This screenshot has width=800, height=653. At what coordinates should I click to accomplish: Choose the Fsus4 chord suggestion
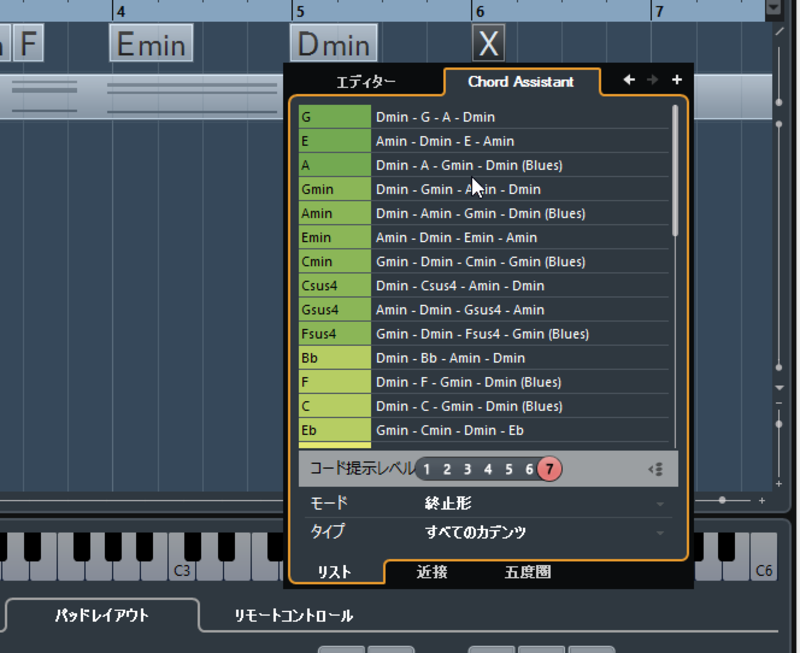pyautogui.click(x=335, y=334)
